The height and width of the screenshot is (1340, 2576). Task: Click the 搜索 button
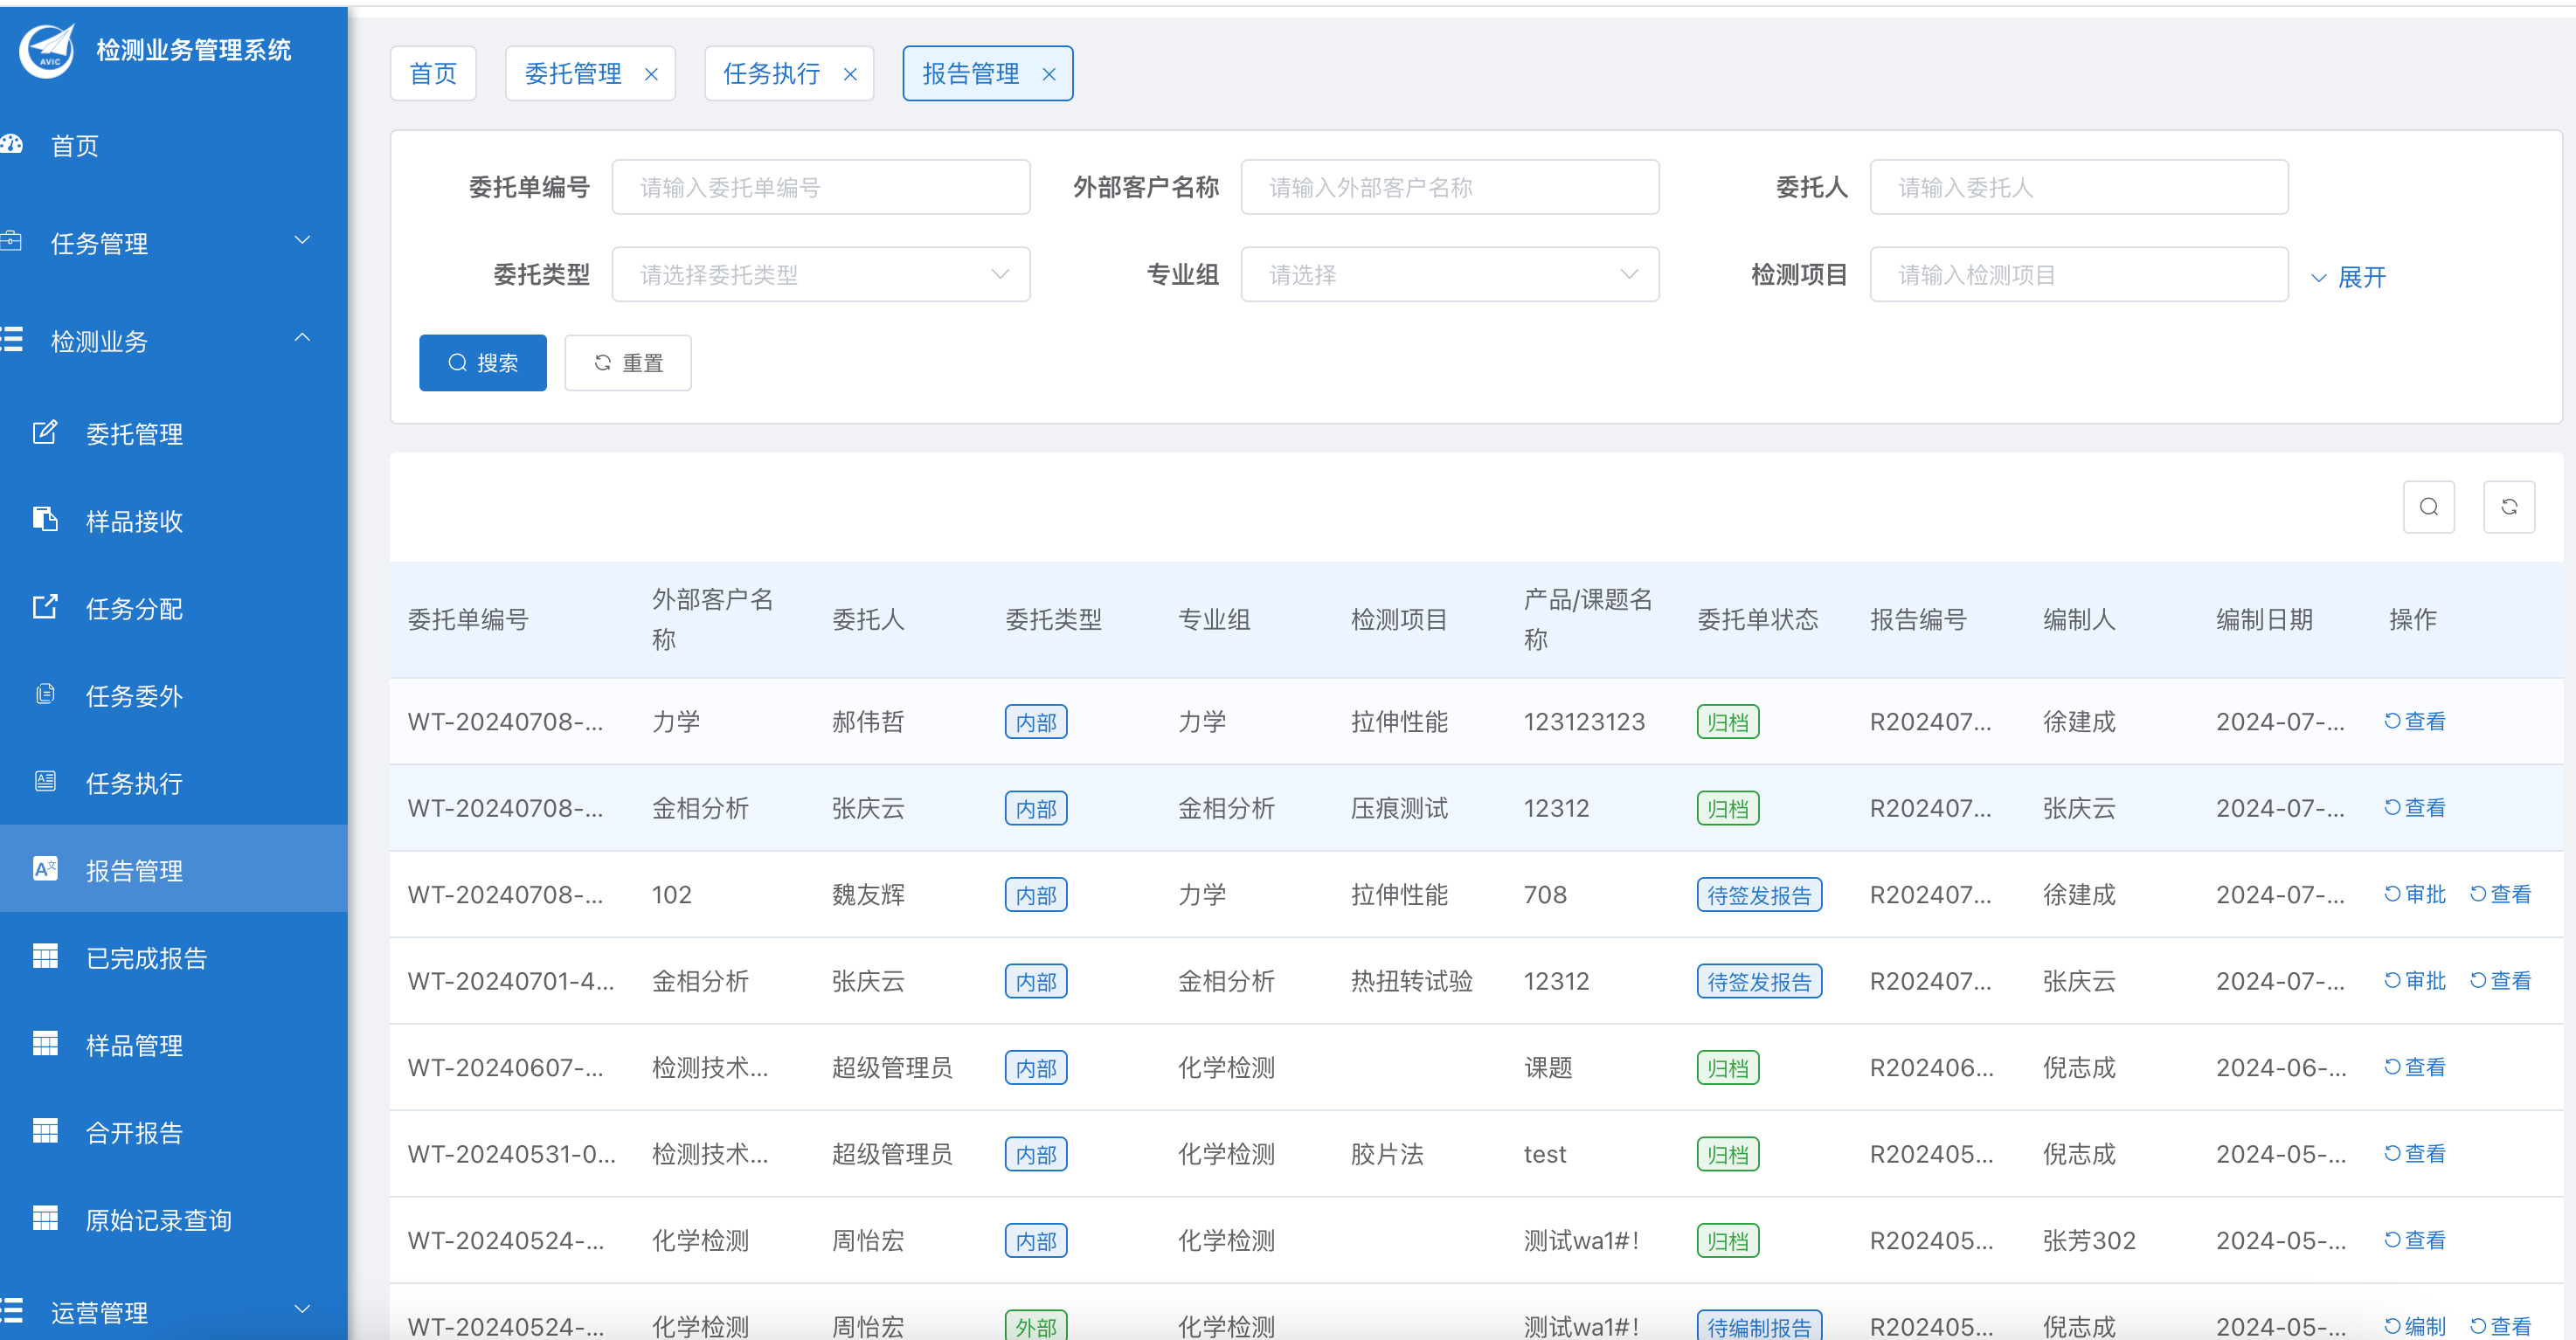coord(483,362)
